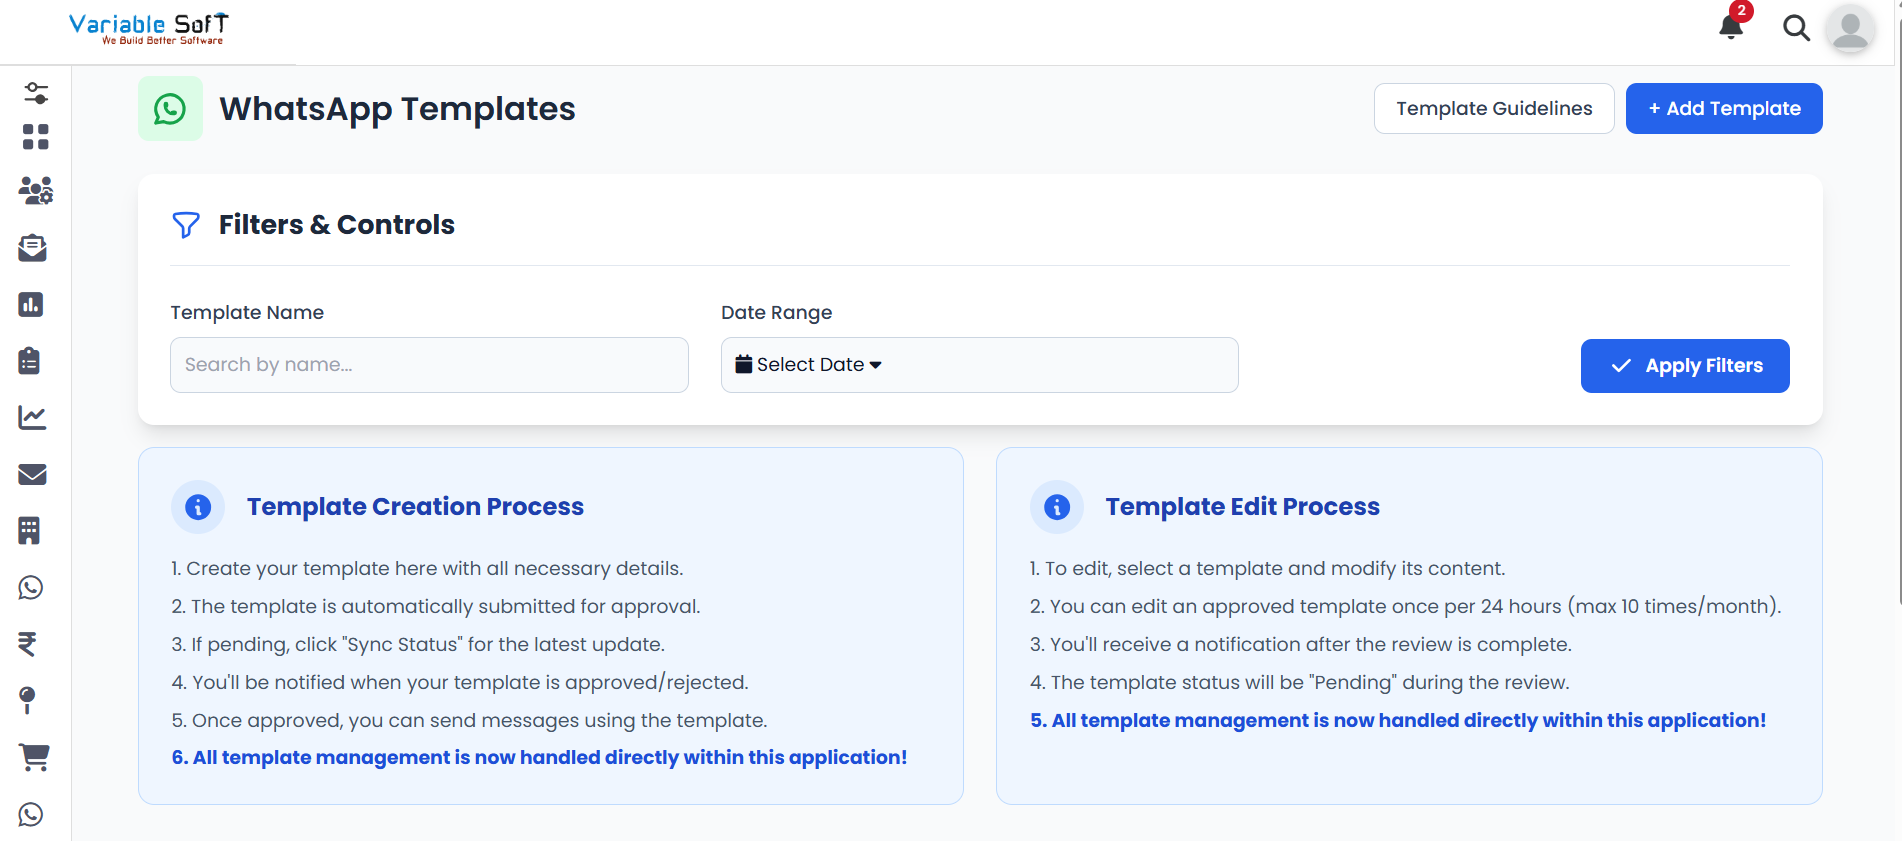Click the Variable Soft logo
This screenshot has width=1902, height=841.
(149, 28)
